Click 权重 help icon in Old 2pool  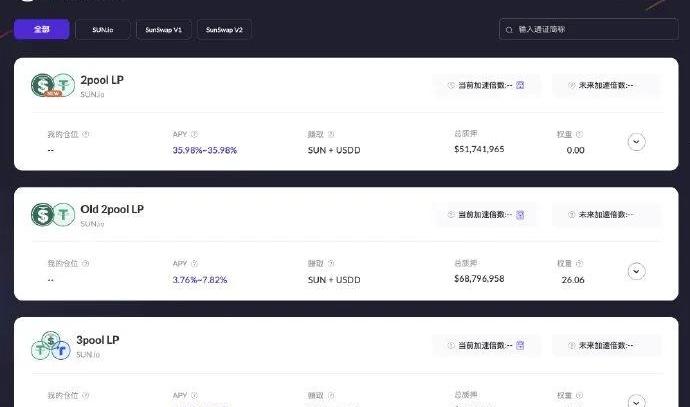click(579, 264)
